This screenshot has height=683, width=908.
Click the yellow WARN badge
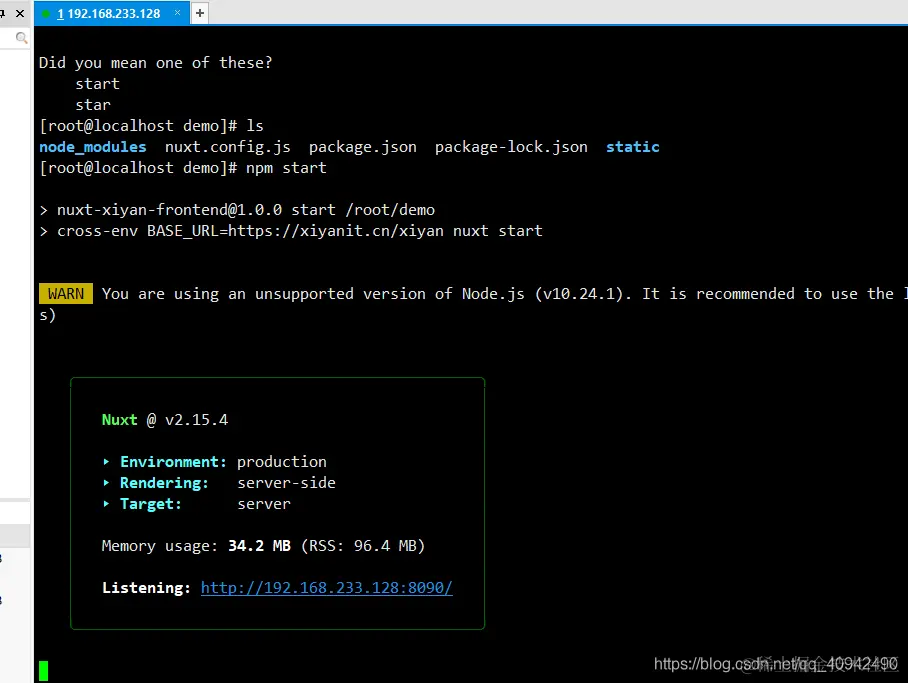click(65, 294)
